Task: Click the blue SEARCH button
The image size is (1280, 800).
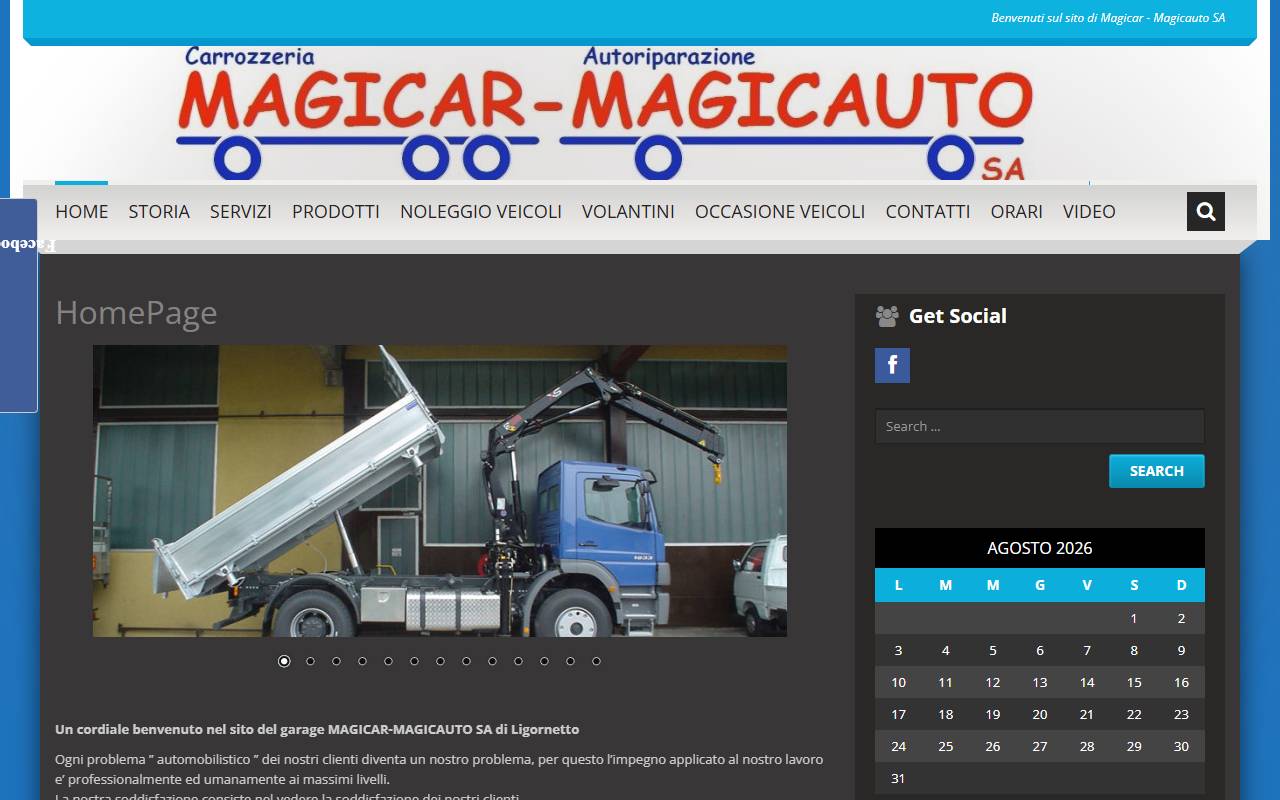Action: [1157, 471]
